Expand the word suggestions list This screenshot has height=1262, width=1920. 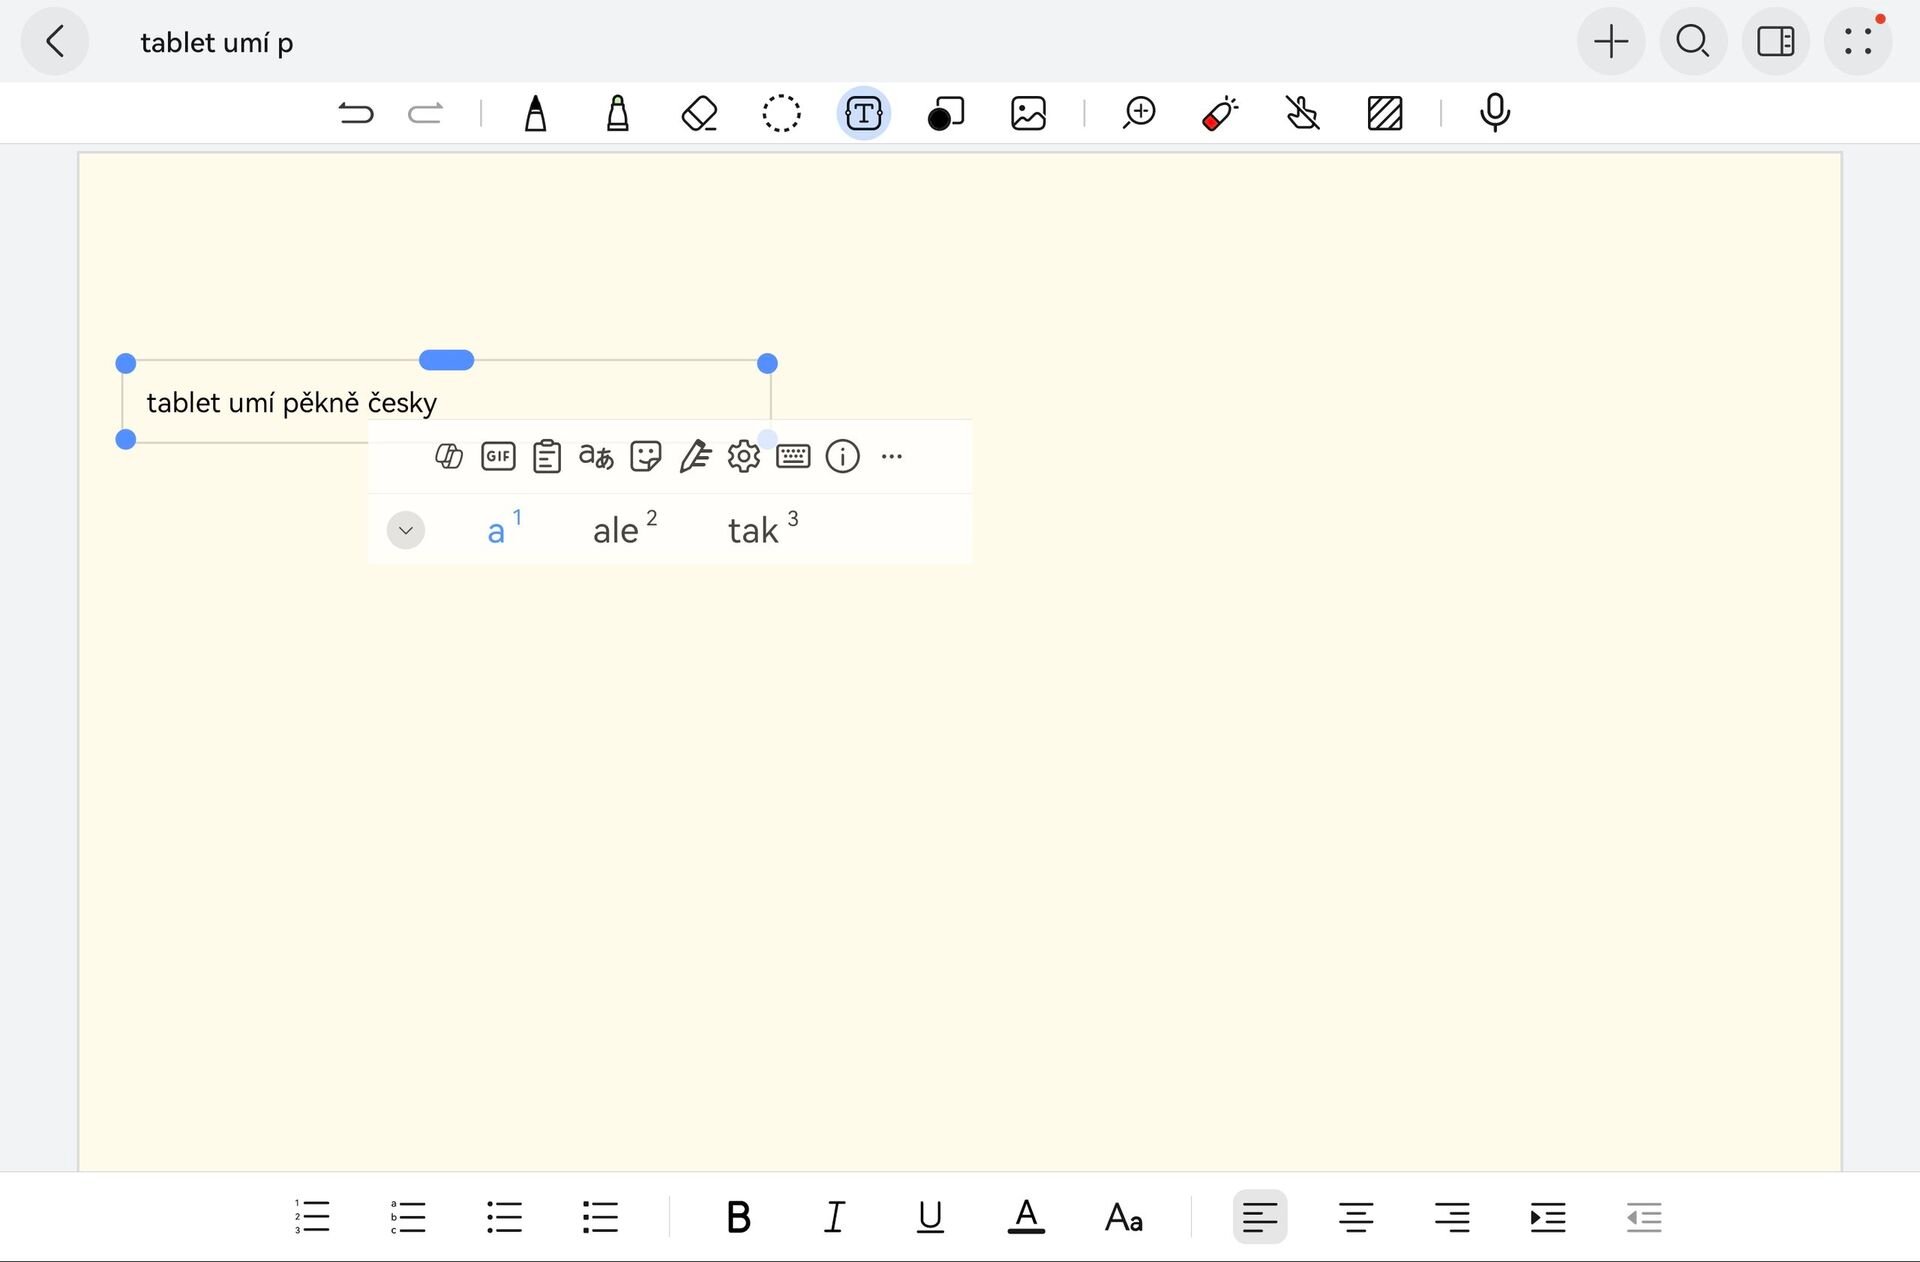[406, 530]
